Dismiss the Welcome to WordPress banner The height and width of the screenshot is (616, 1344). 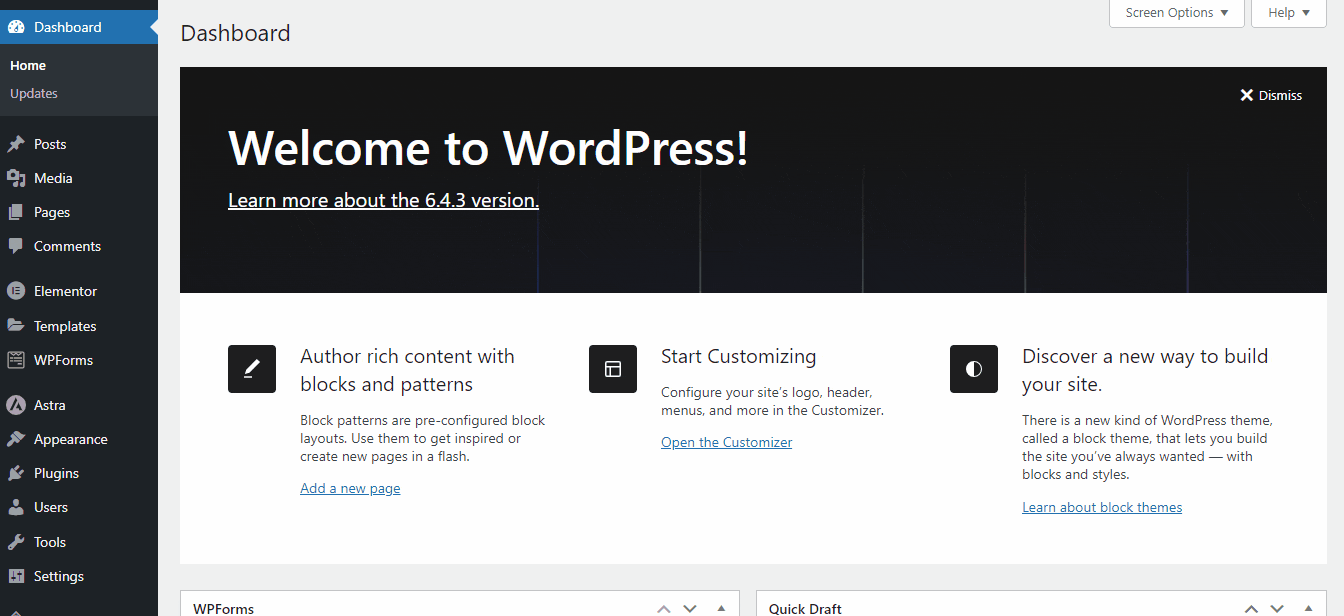tap(1271, 95)
